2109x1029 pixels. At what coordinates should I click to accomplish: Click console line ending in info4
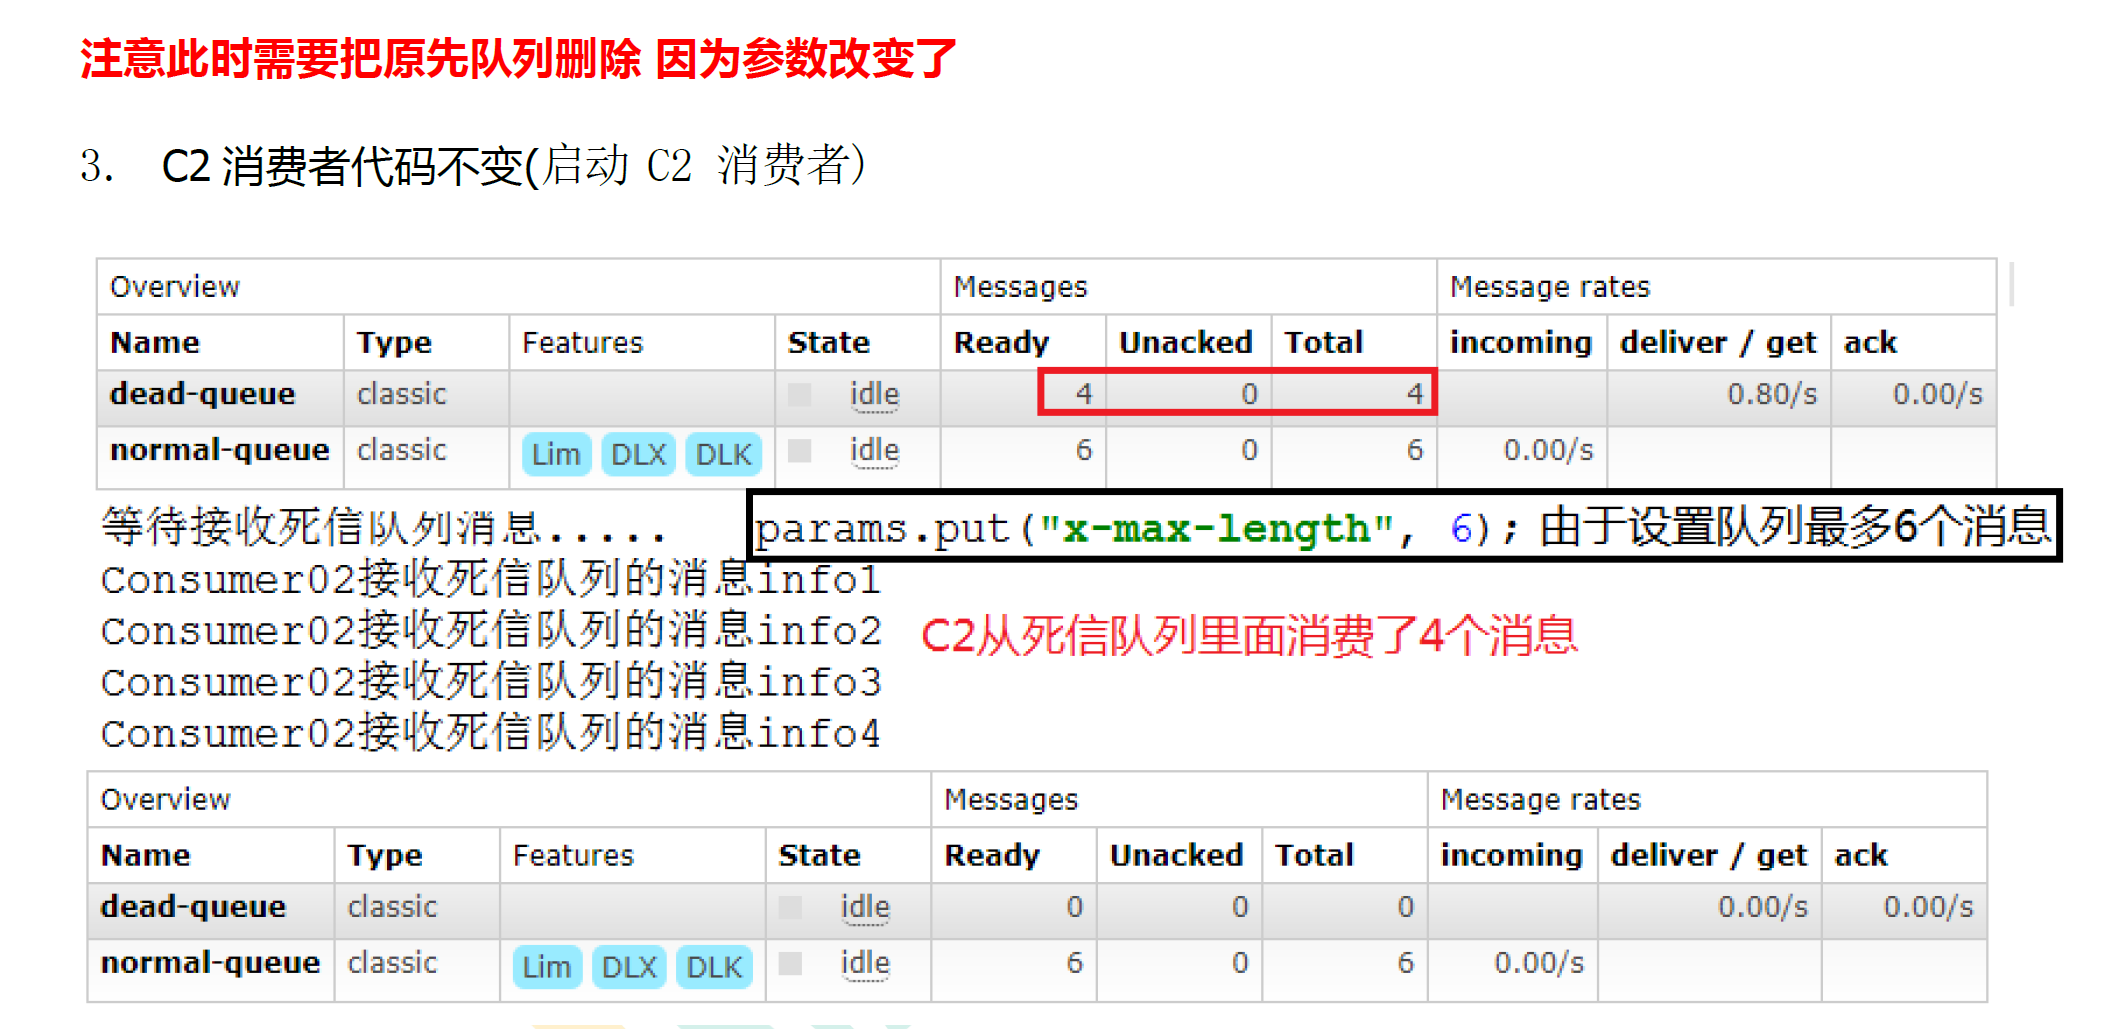(491, 734)
